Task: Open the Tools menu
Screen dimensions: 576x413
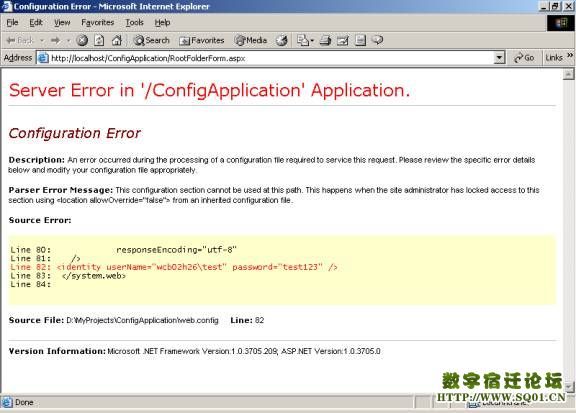Action: point(134,23)
